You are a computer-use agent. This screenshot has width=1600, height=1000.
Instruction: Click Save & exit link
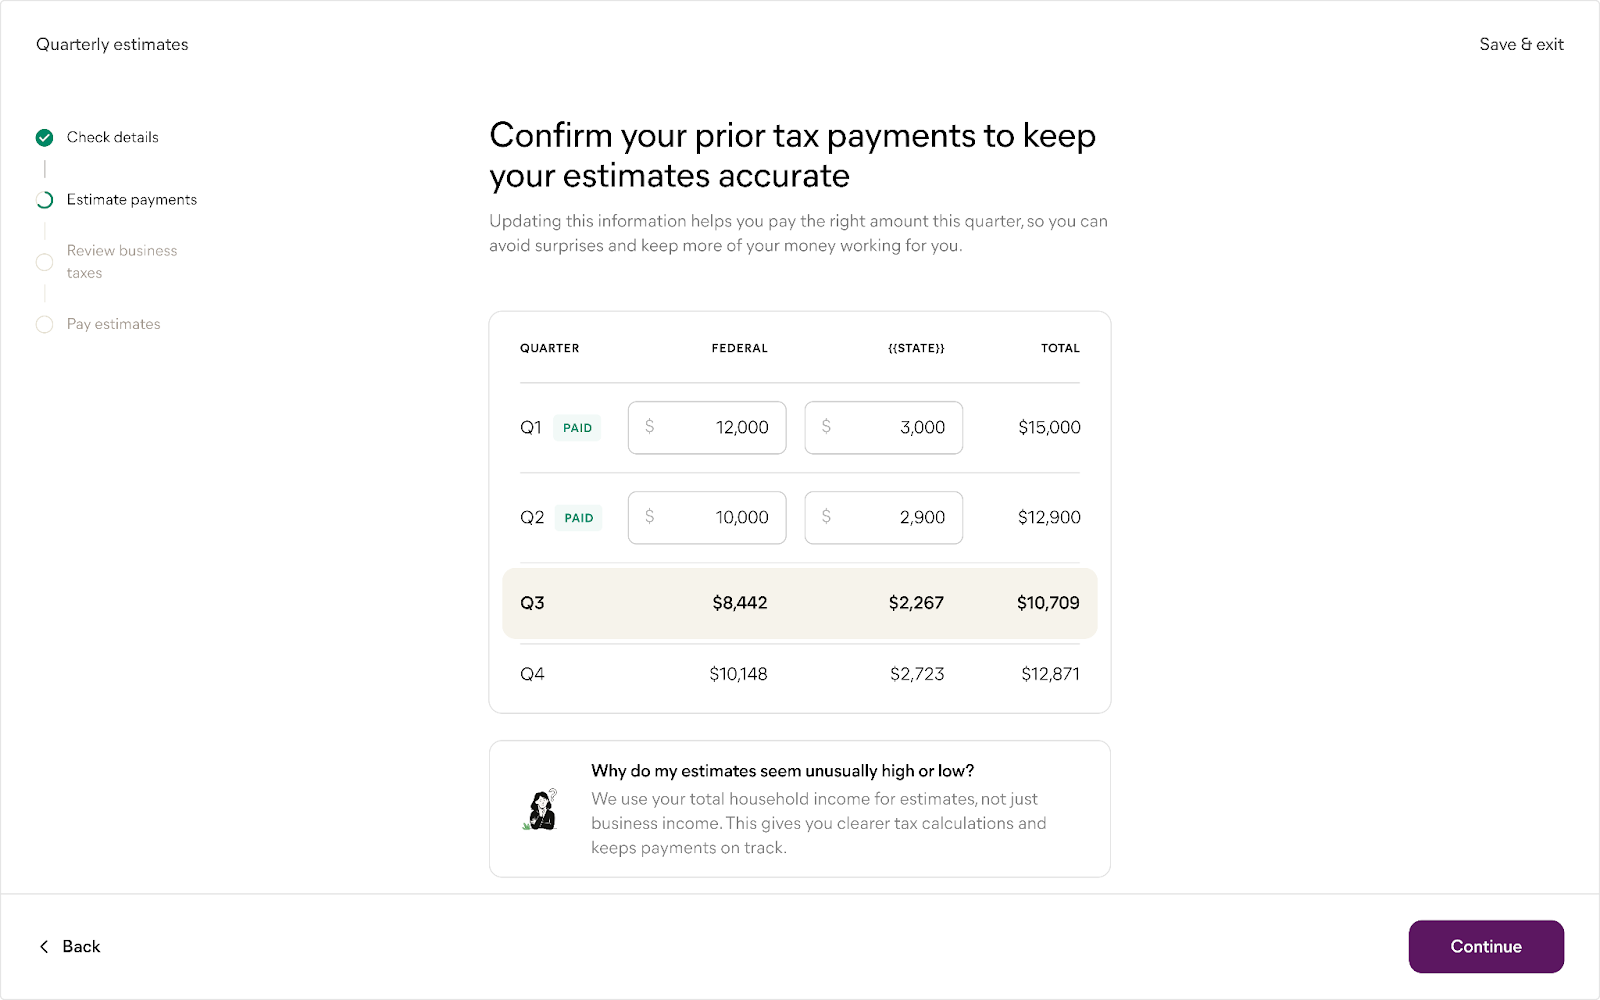click(1521, 45)
